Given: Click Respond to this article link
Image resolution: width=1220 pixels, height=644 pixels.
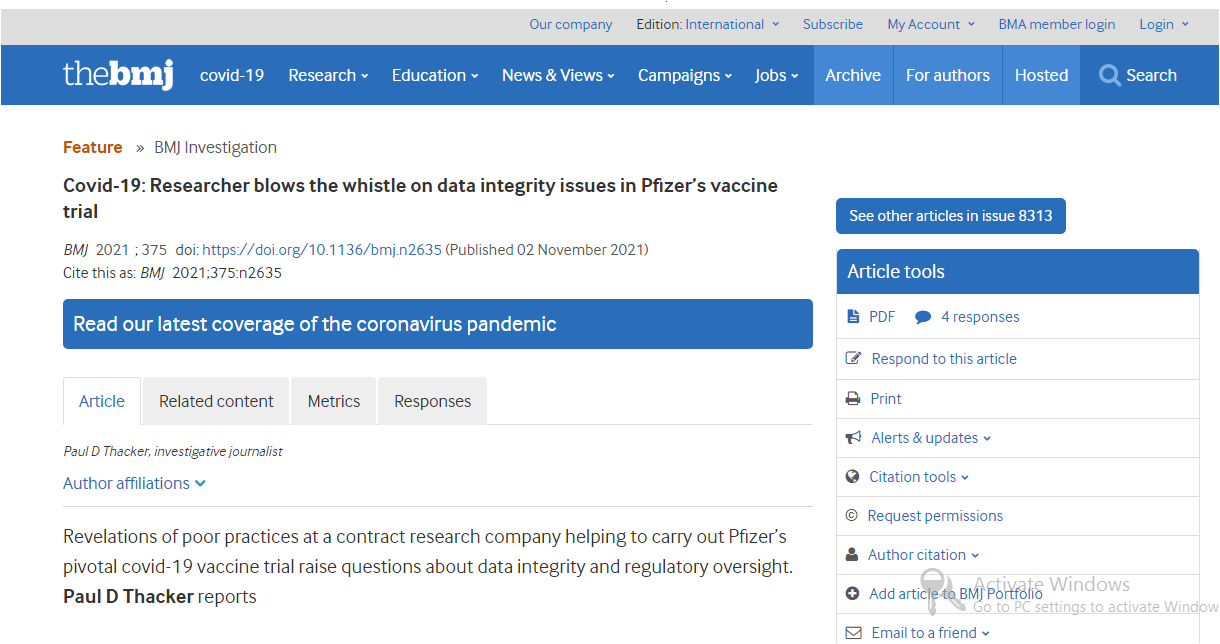Looking at the screenshot, I should 944,358.
